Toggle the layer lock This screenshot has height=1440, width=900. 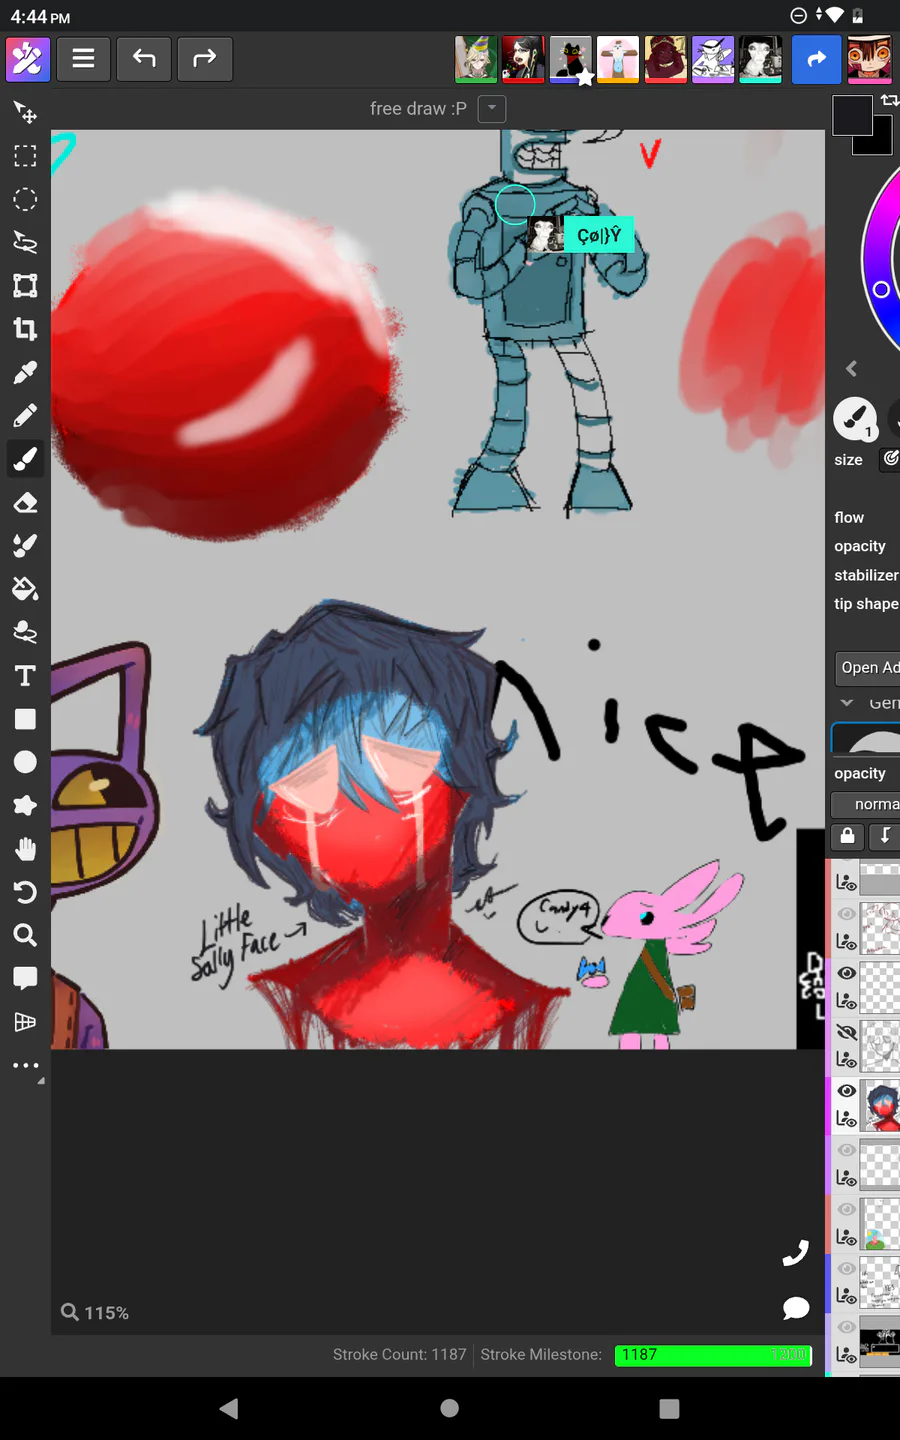tap(847, 836)
